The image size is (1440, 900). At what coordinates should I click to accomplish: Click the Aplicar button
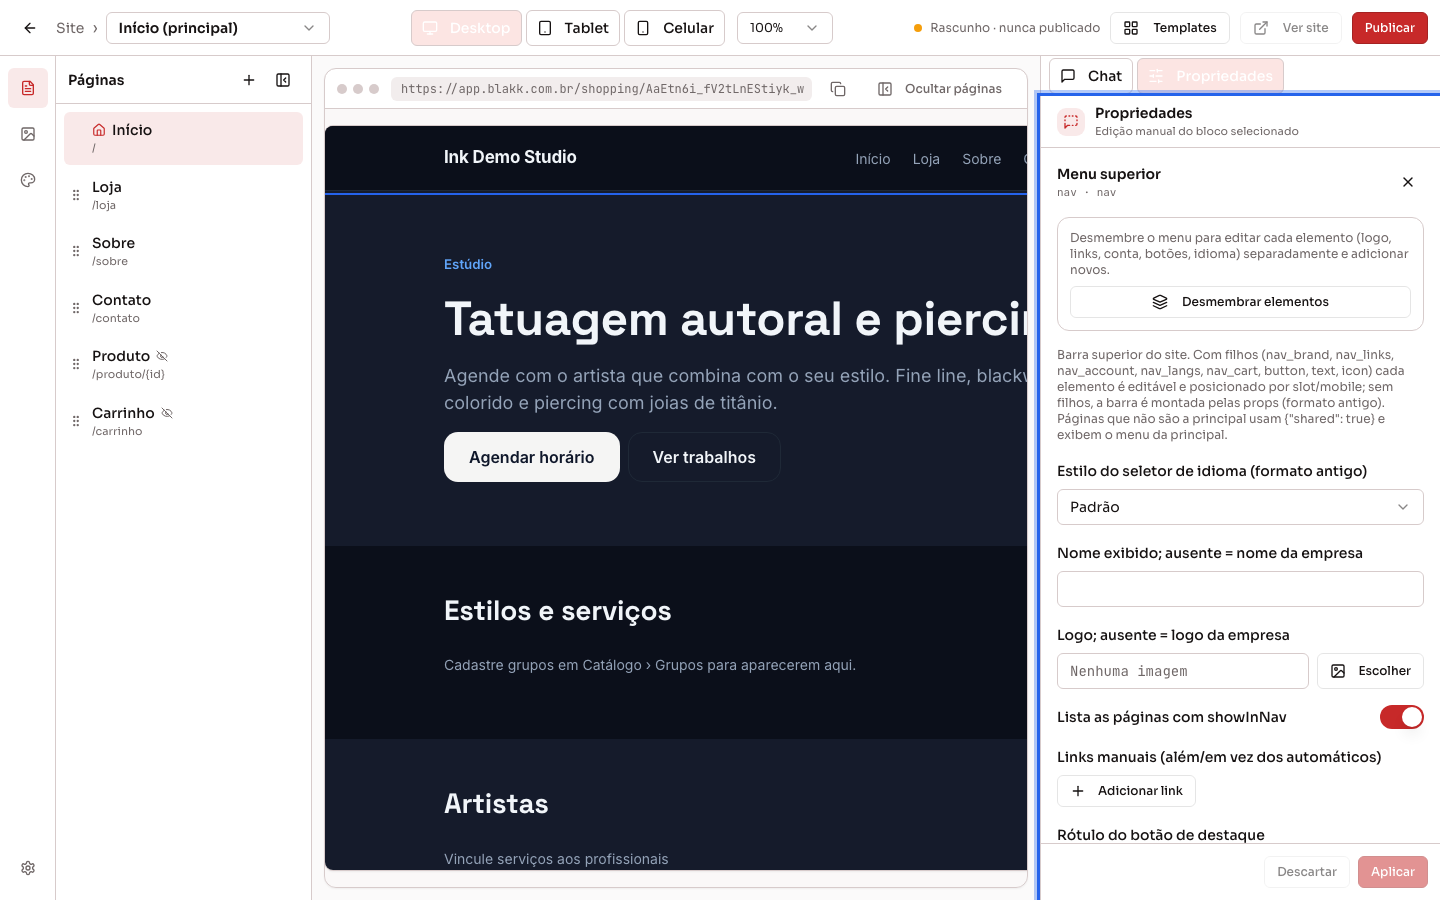[x=1393, y=872]
